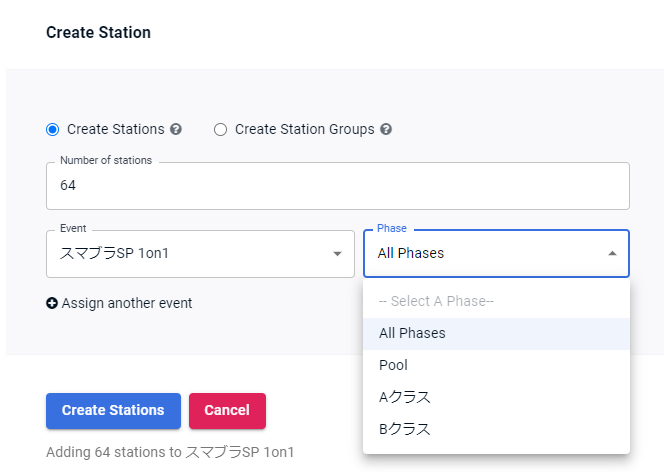Click the Phase field showing All Phases
This screenshot has height=472, width=664.
480,254
